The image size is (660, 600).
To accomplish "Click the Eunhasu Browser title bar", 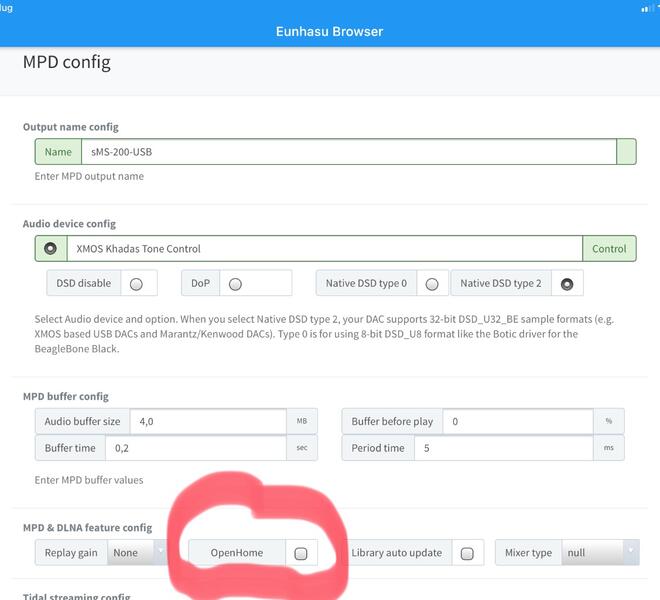I will (330, 31).
